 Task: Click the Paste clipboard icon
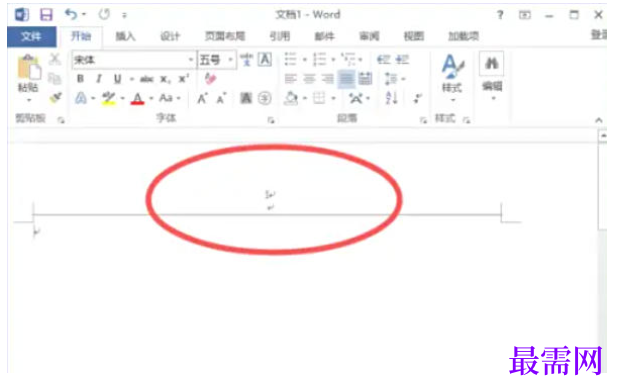[29, 67]
